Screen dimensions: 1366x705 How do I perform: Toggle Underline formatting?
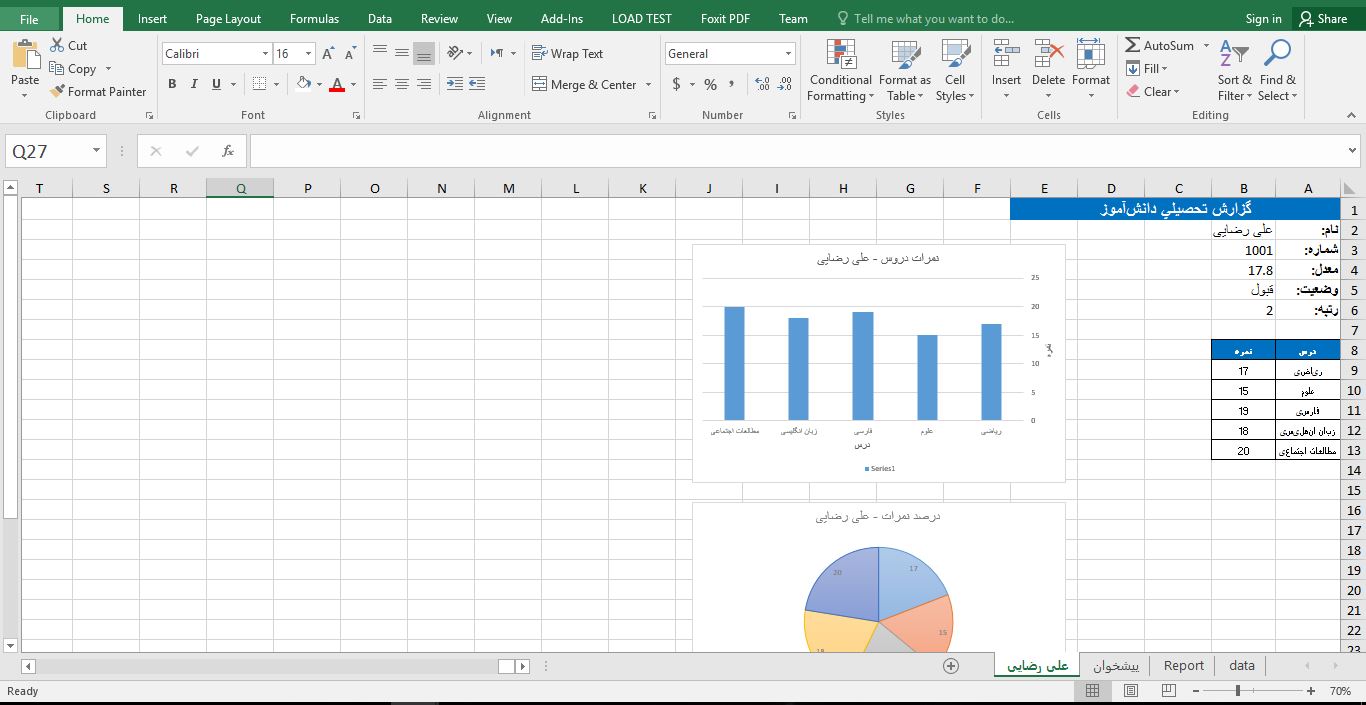(x=216, y=84)
